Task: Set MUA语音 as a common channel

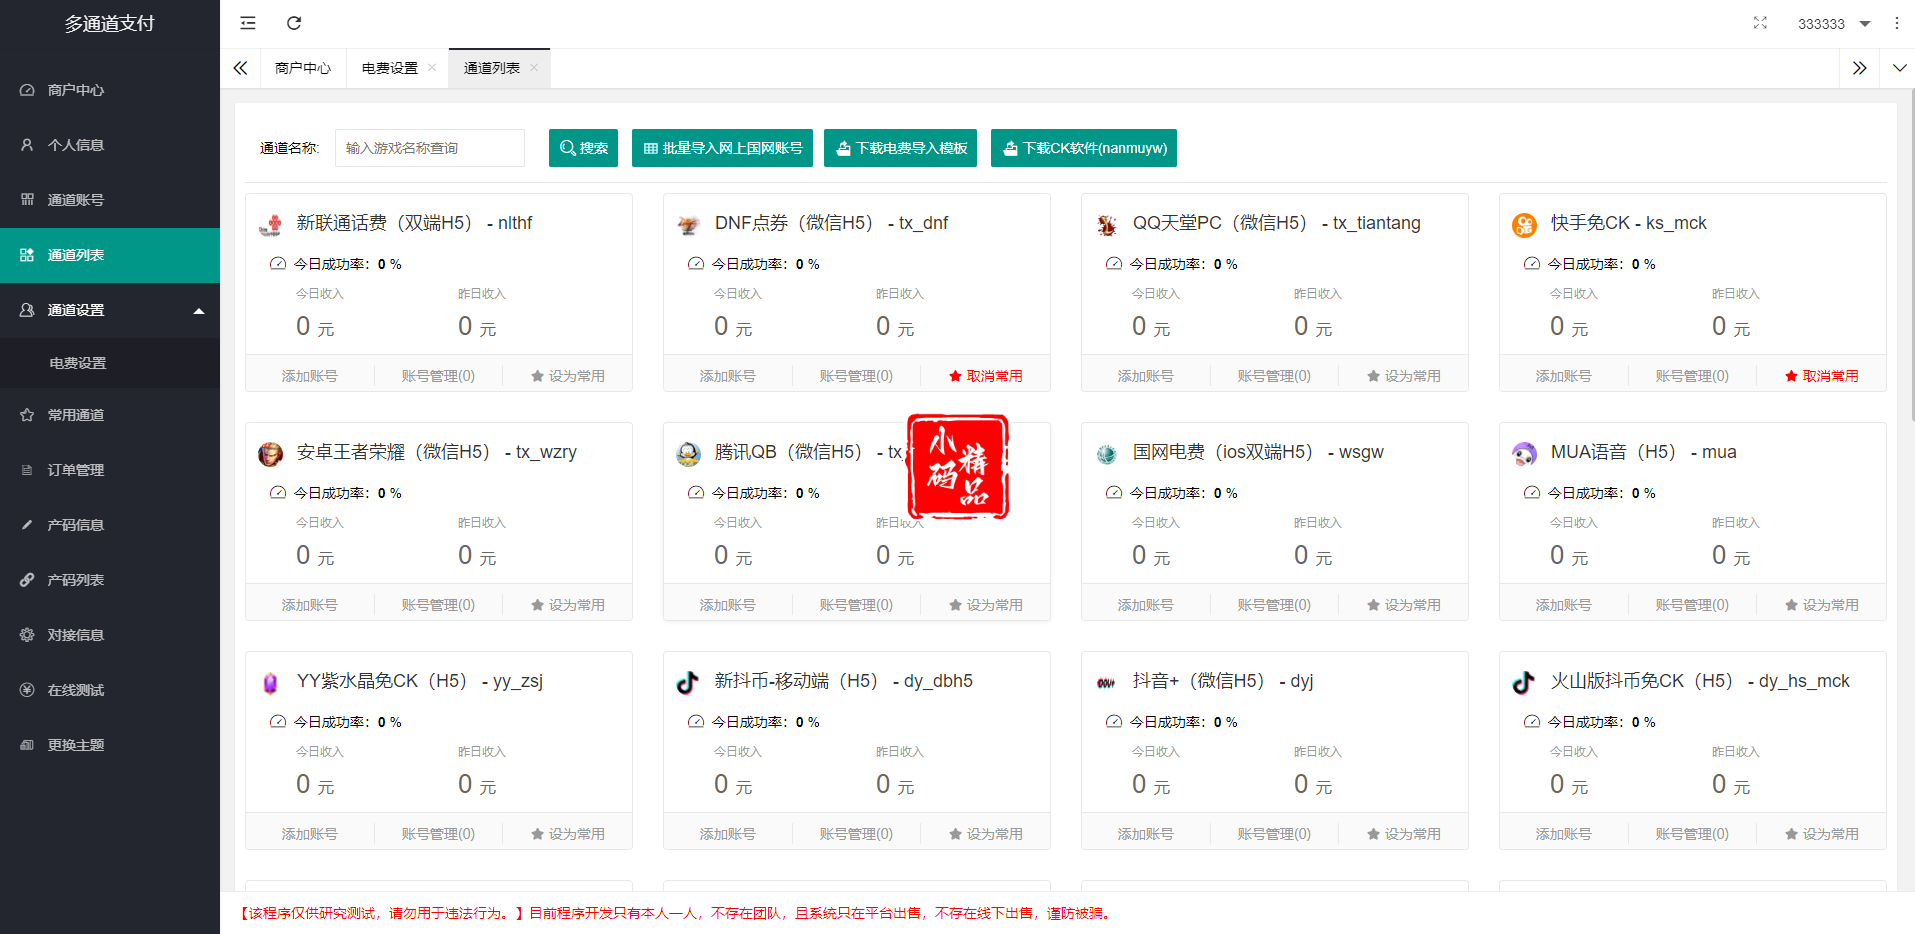Action: [1821, 605]
